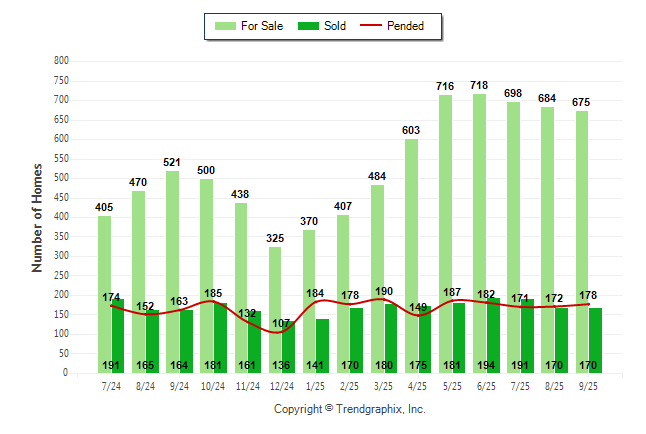The image size is (646, 434).
Task: Click the 7/24 x-axis label
Action: tap(112, 385)
